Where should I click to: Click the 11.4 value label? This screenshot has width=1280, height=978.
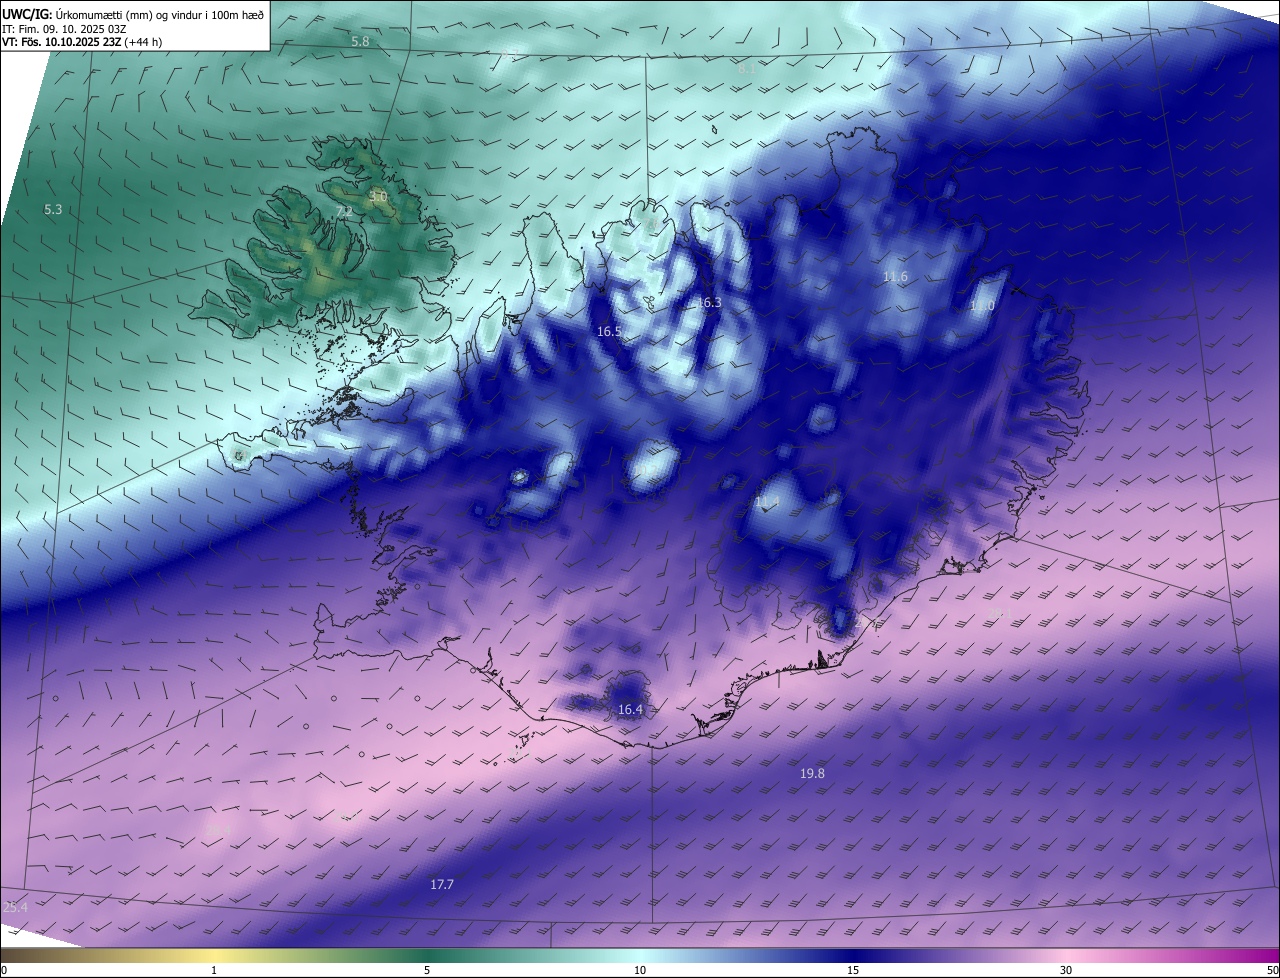click(x=767, y=501)
